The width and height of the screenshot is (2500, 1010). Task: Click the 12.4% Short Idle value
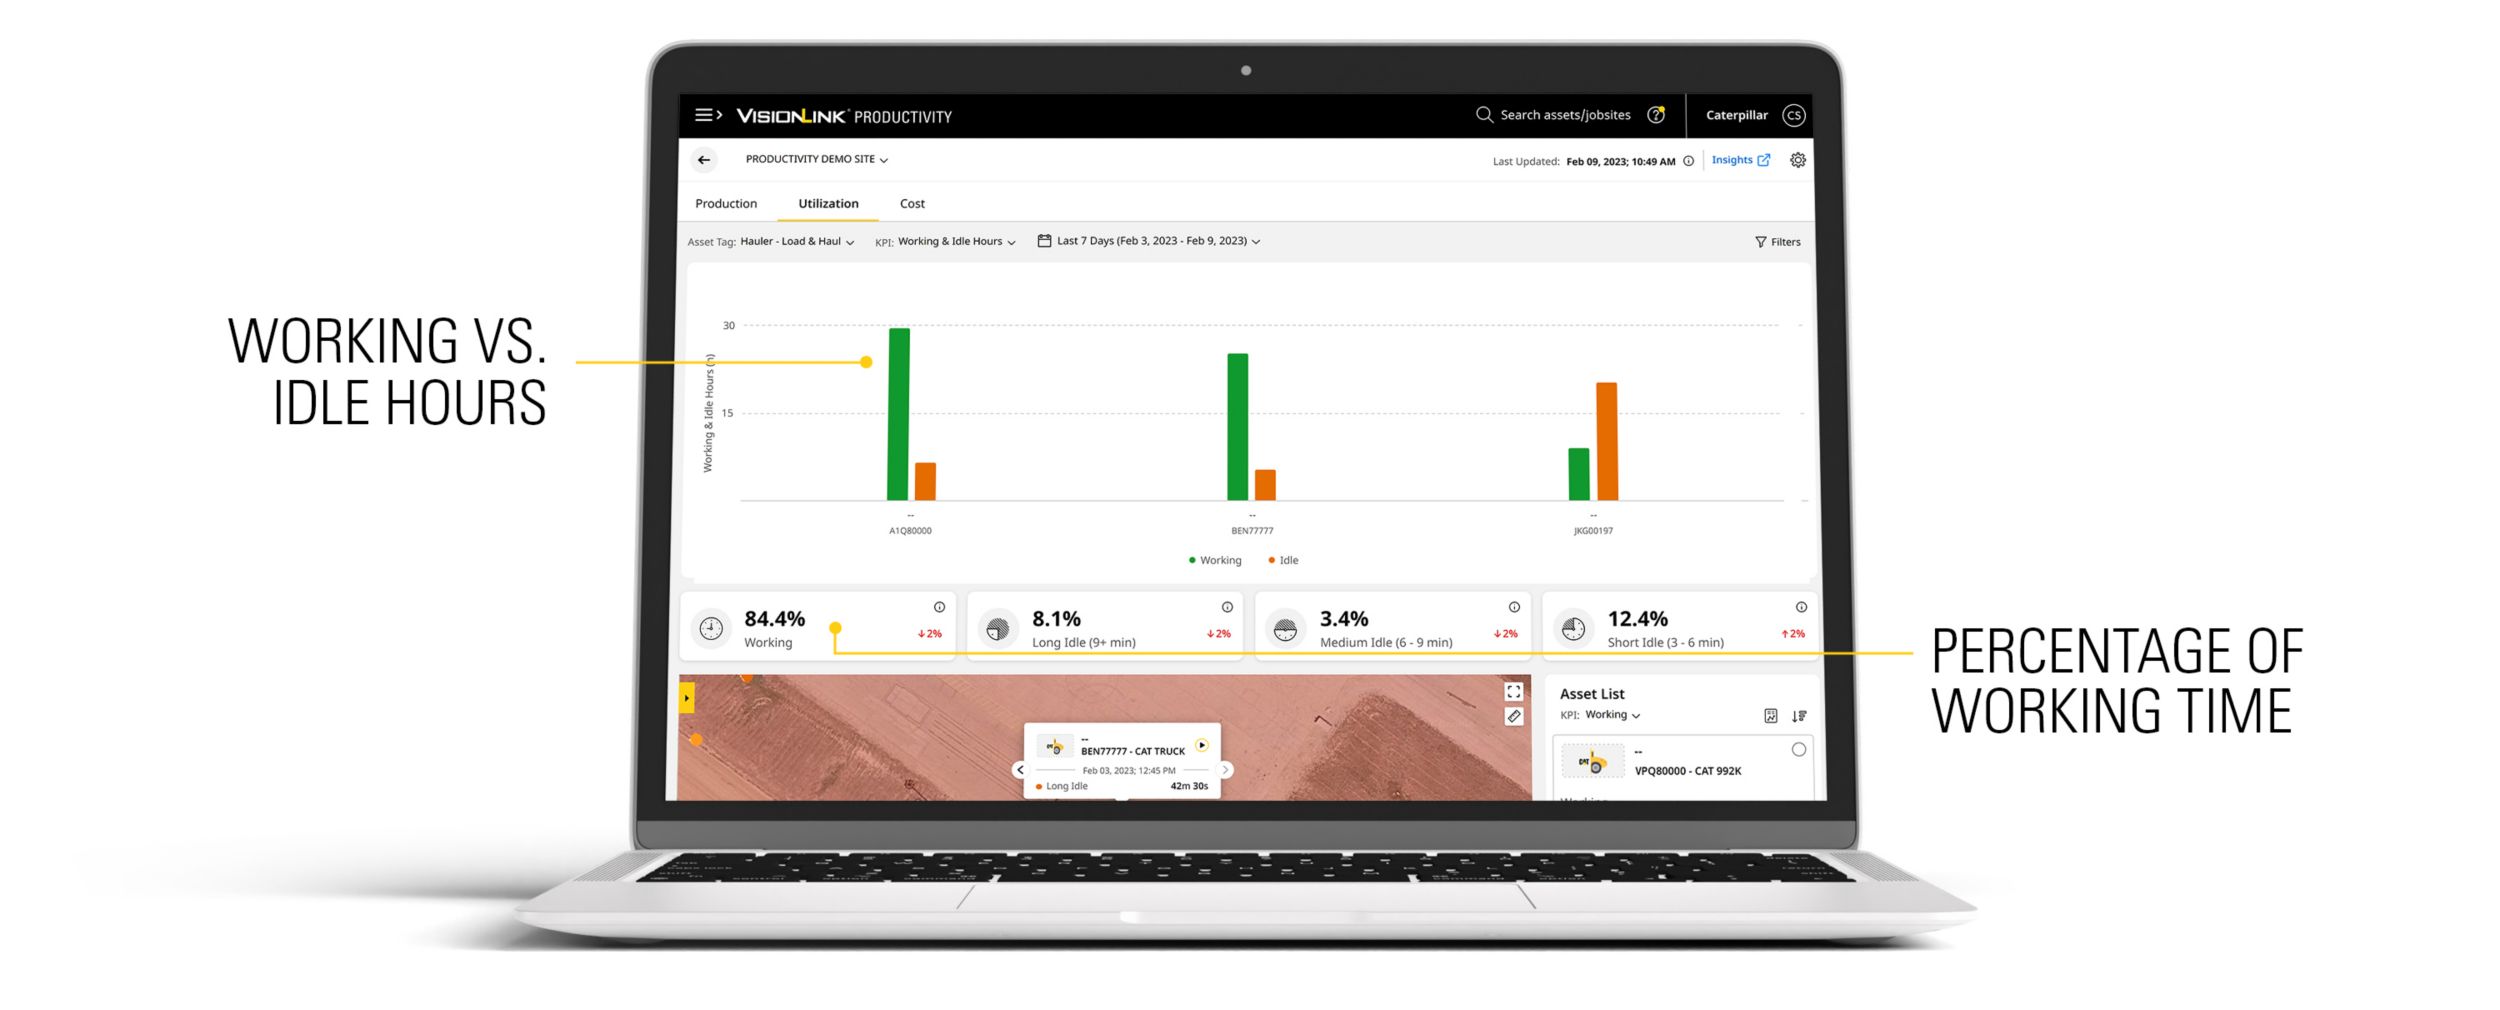pyautogui.click(x=1637, y=619)
